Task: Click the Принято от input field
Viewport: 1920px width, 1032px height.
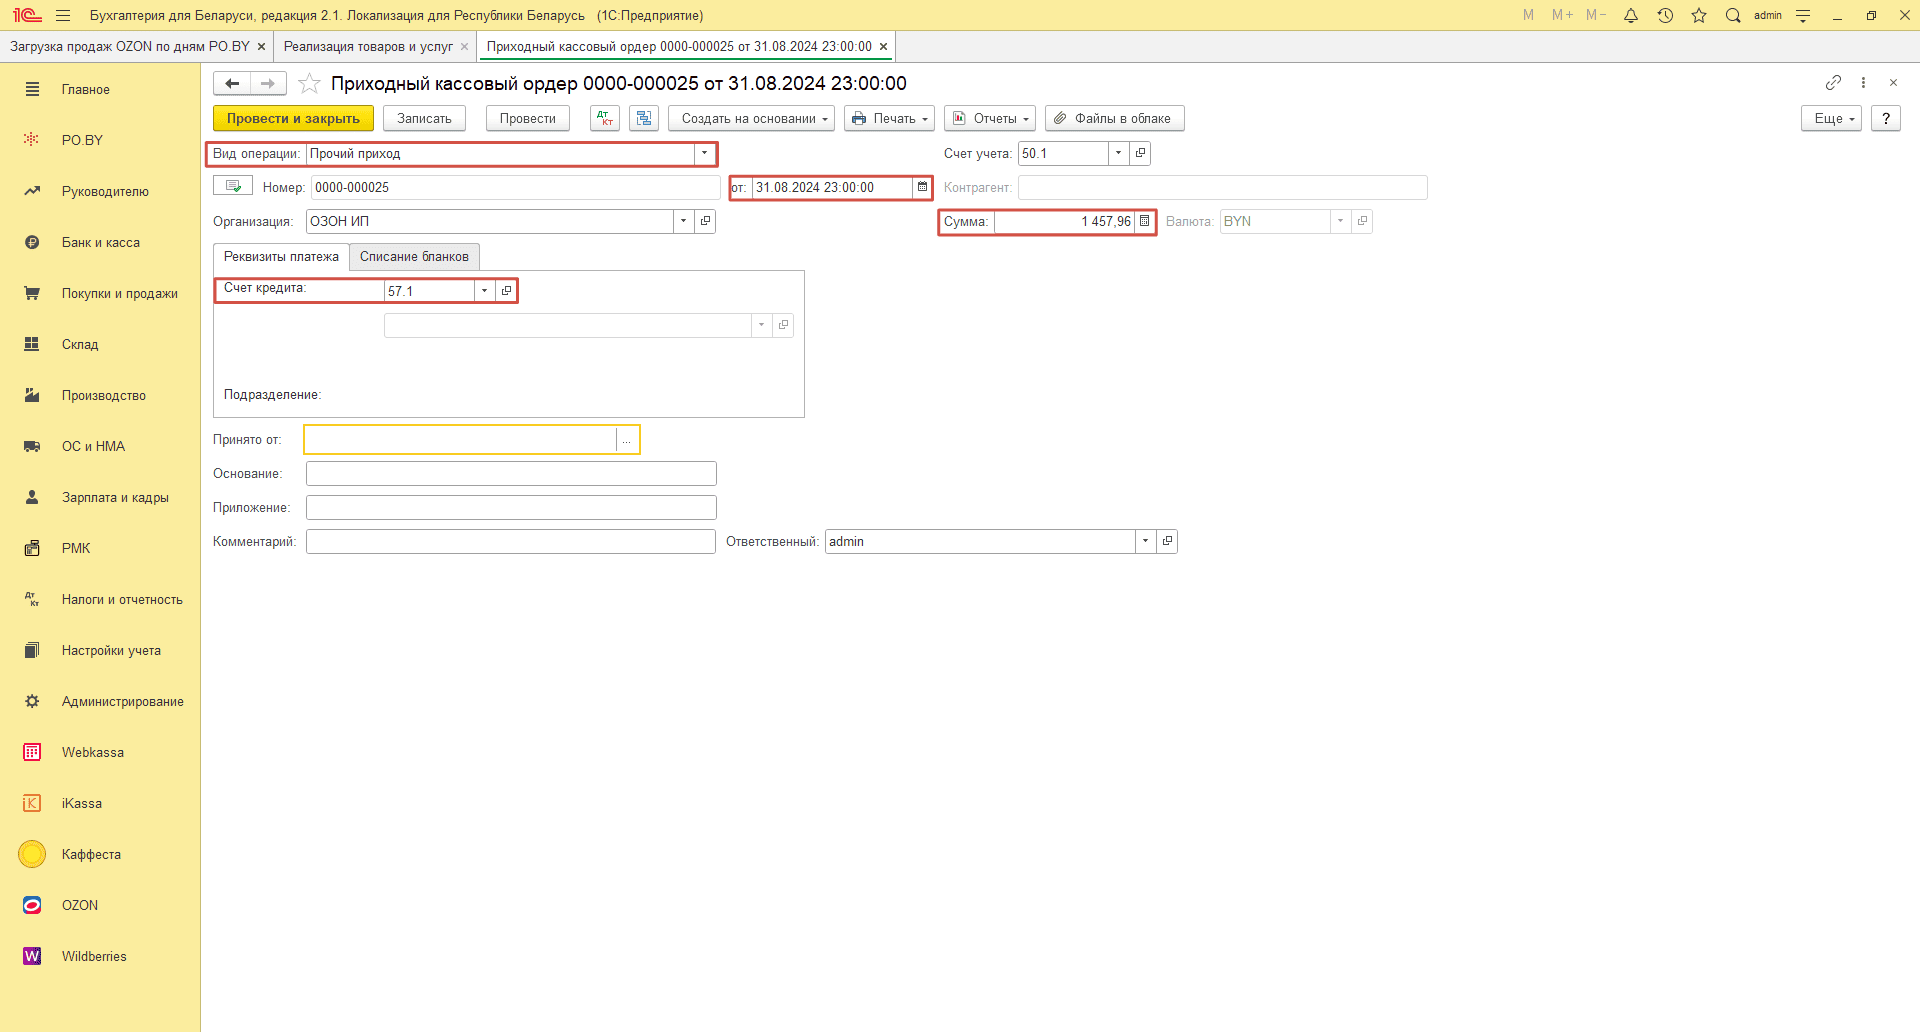Action: (x=460, y=440)
